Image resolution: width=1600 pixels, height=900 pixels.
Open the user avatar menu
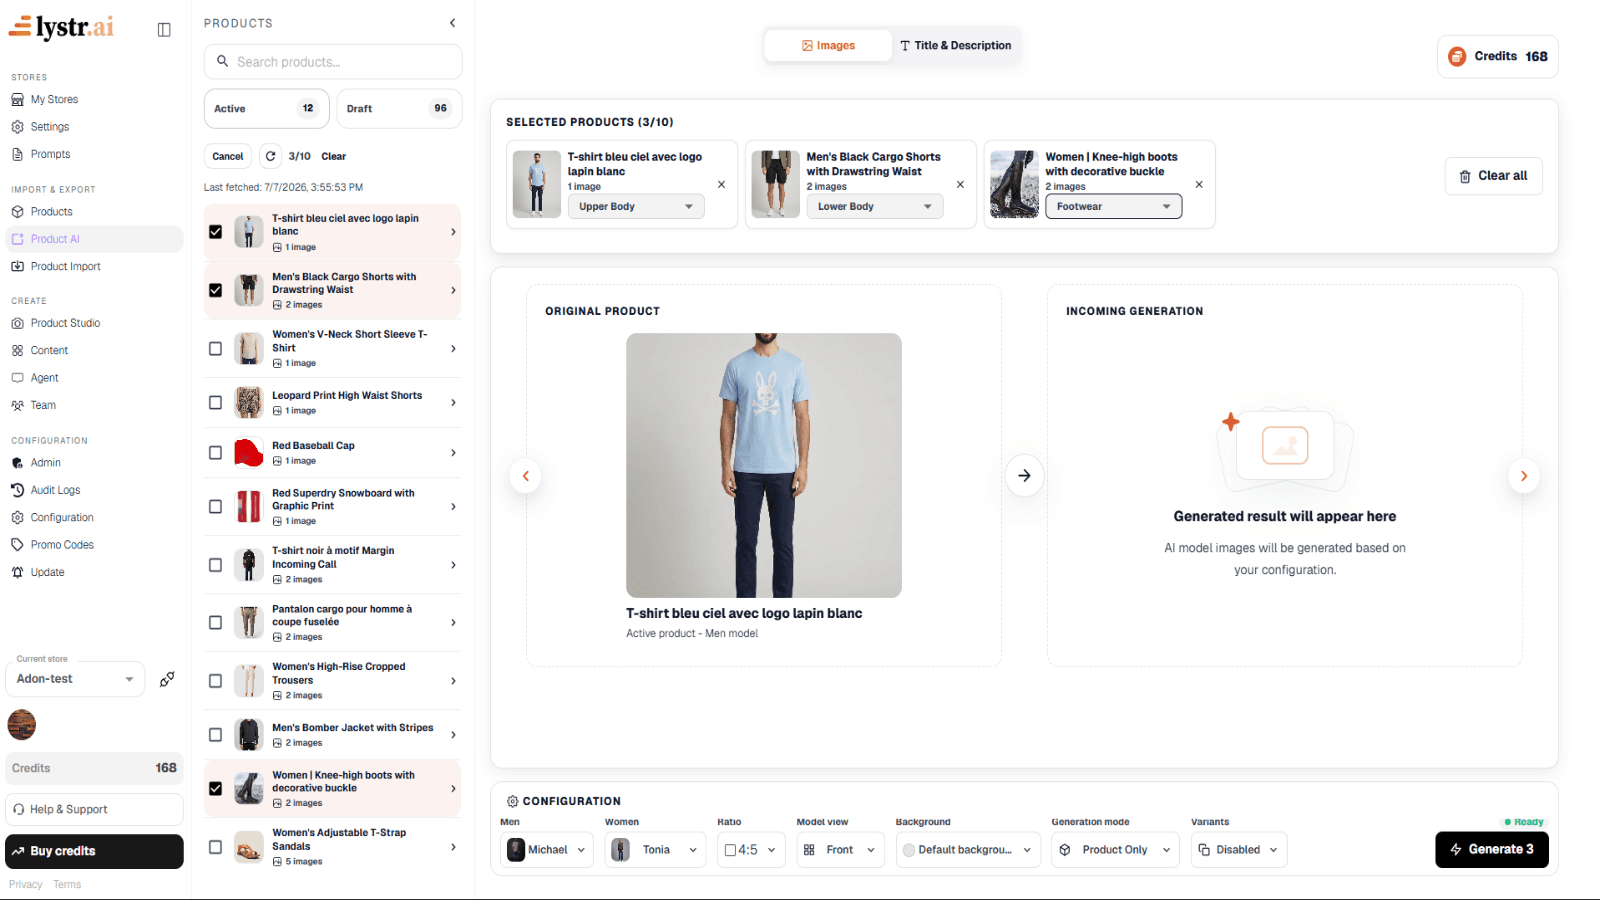click(22, 724)
